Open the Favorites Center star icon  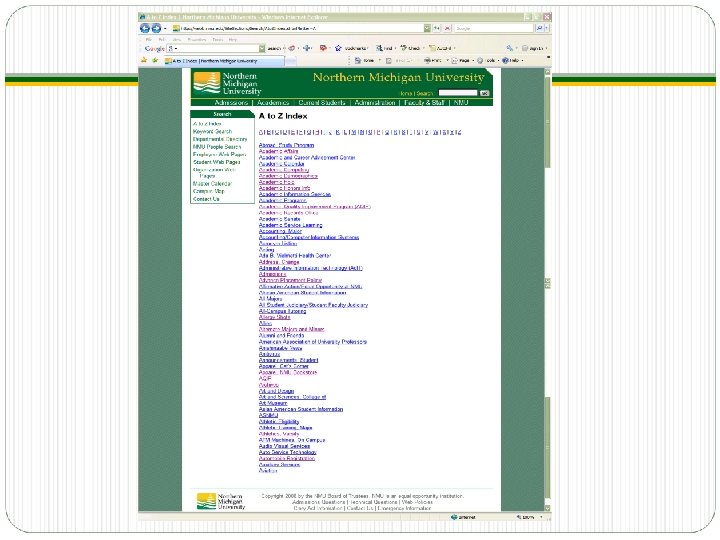144,60
